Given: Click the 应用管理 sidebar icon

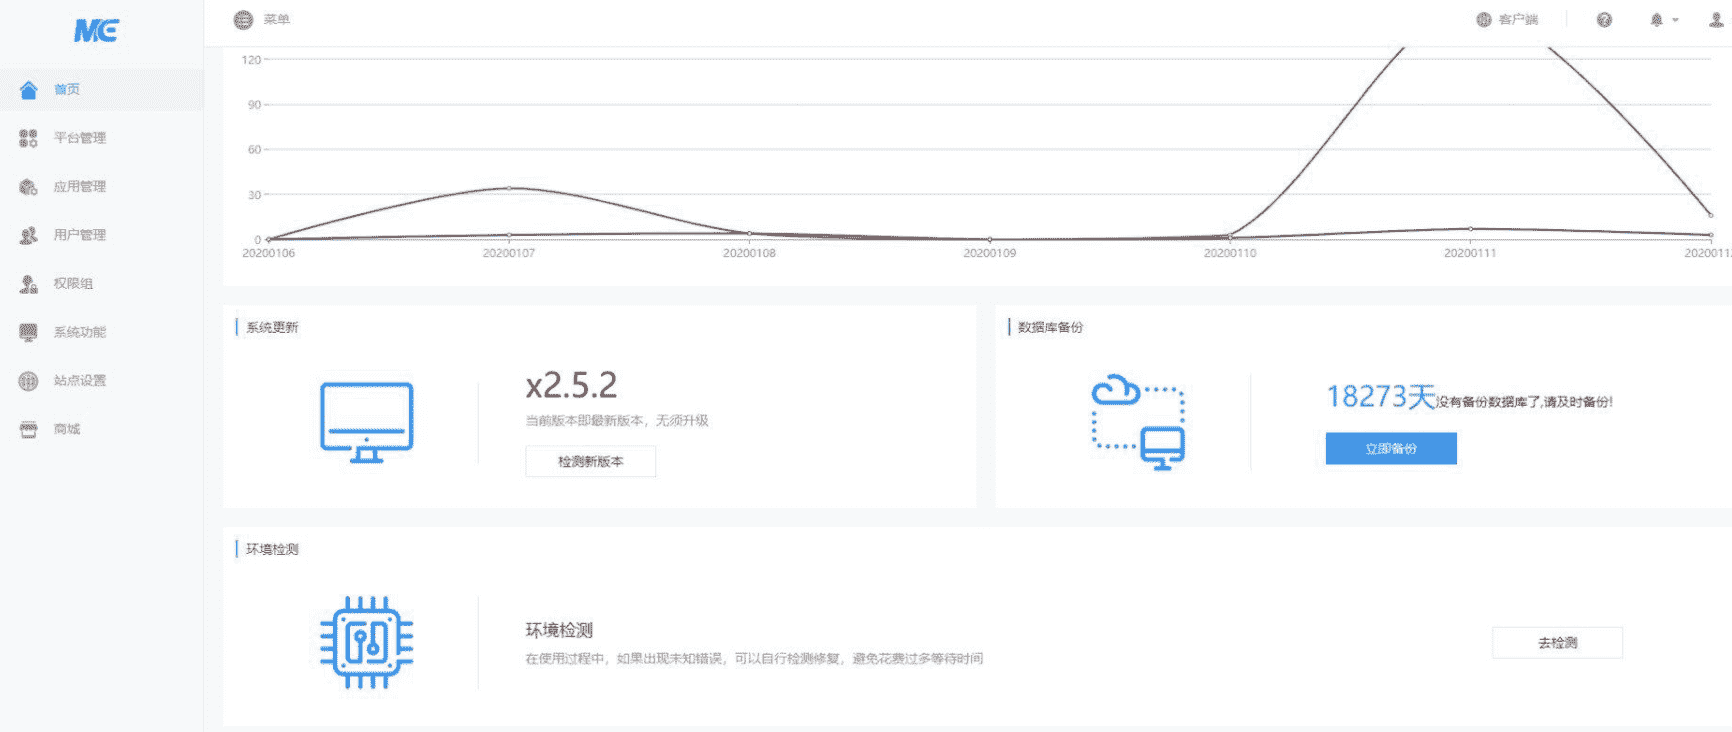Looking at the screenshot, I should (x=29, y=187).
